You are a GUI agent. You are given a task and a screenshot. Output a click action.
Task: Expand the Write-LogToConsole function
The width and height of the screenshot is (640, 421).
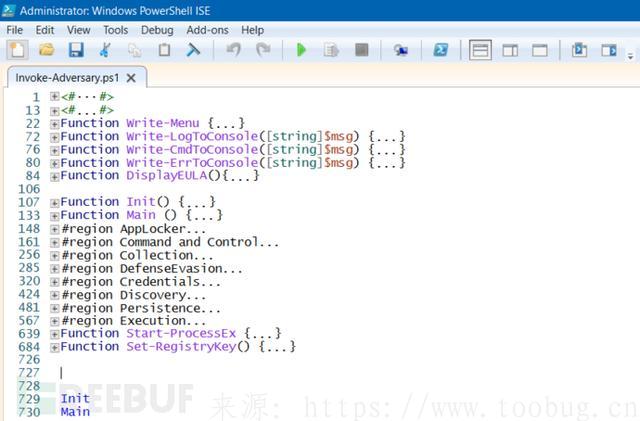point(55,137)
